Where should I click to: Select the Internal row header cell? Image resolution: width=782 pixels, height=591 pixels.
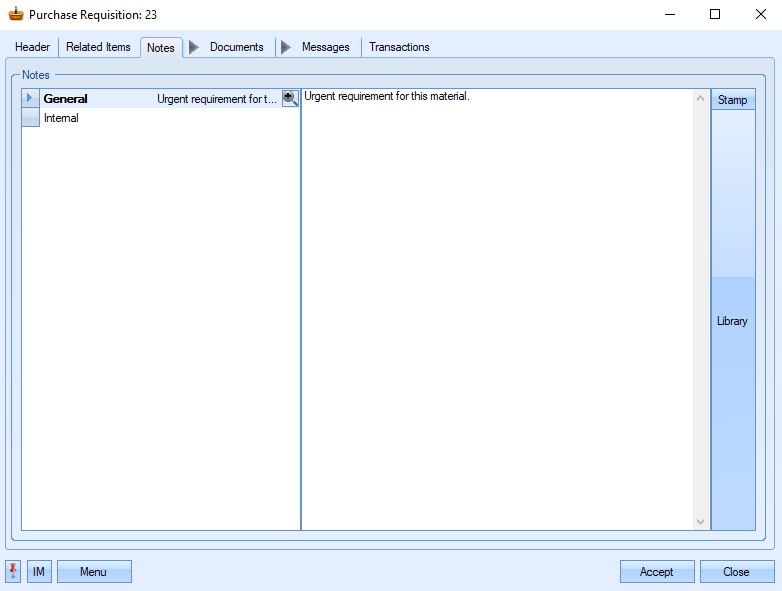pyautogui.click(x=30, y=118)
